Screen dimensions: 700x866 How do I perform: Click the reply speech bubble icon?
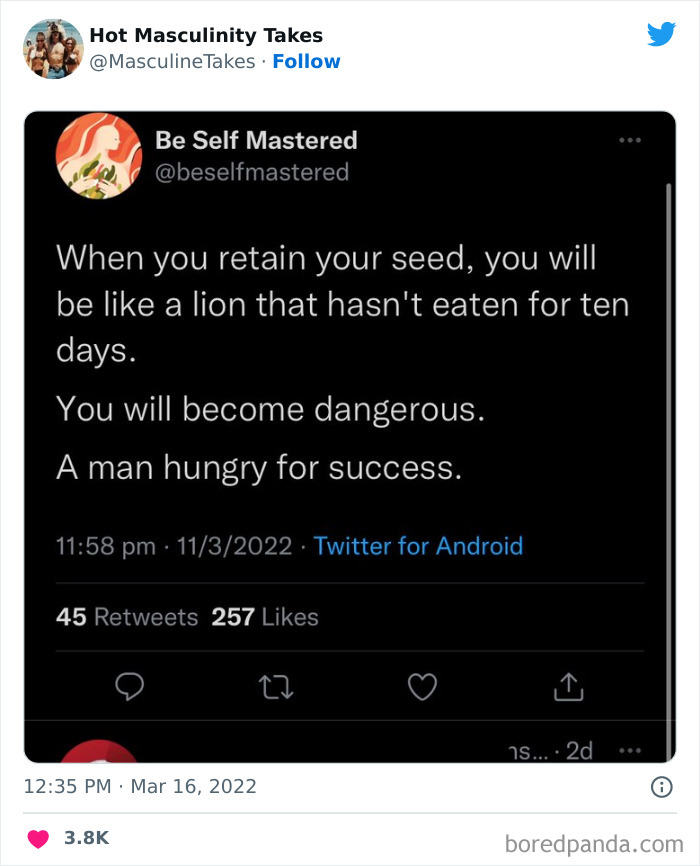[129, 687]
